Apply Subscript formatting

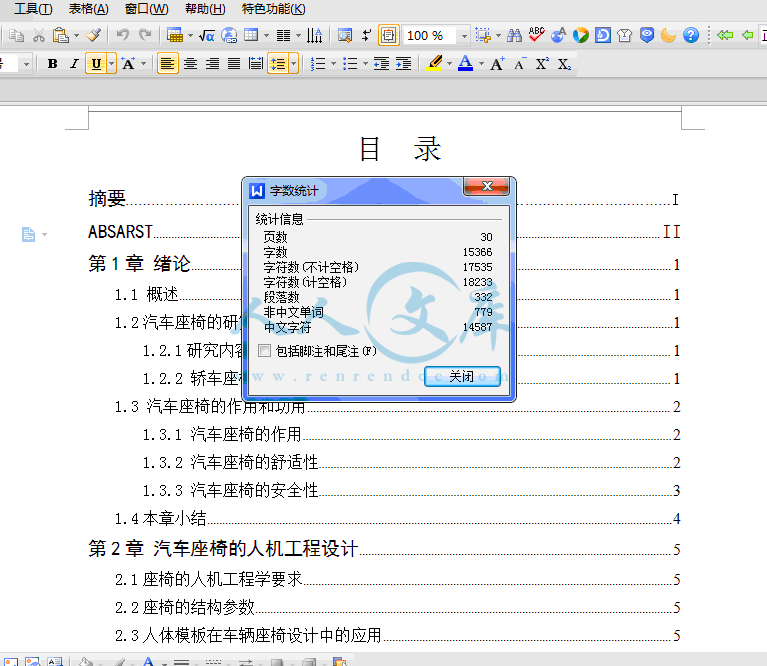564,64
